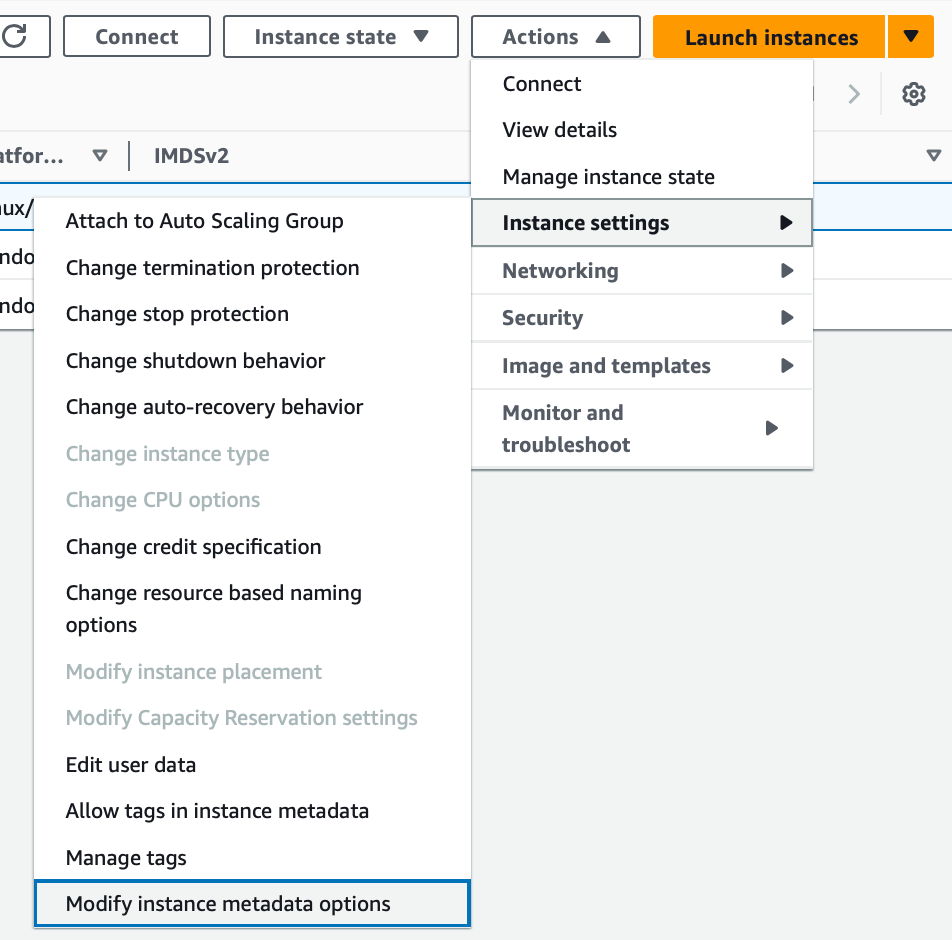Go to next page chevron
This screenshot has width=952, height=940.
click(854, 95)
